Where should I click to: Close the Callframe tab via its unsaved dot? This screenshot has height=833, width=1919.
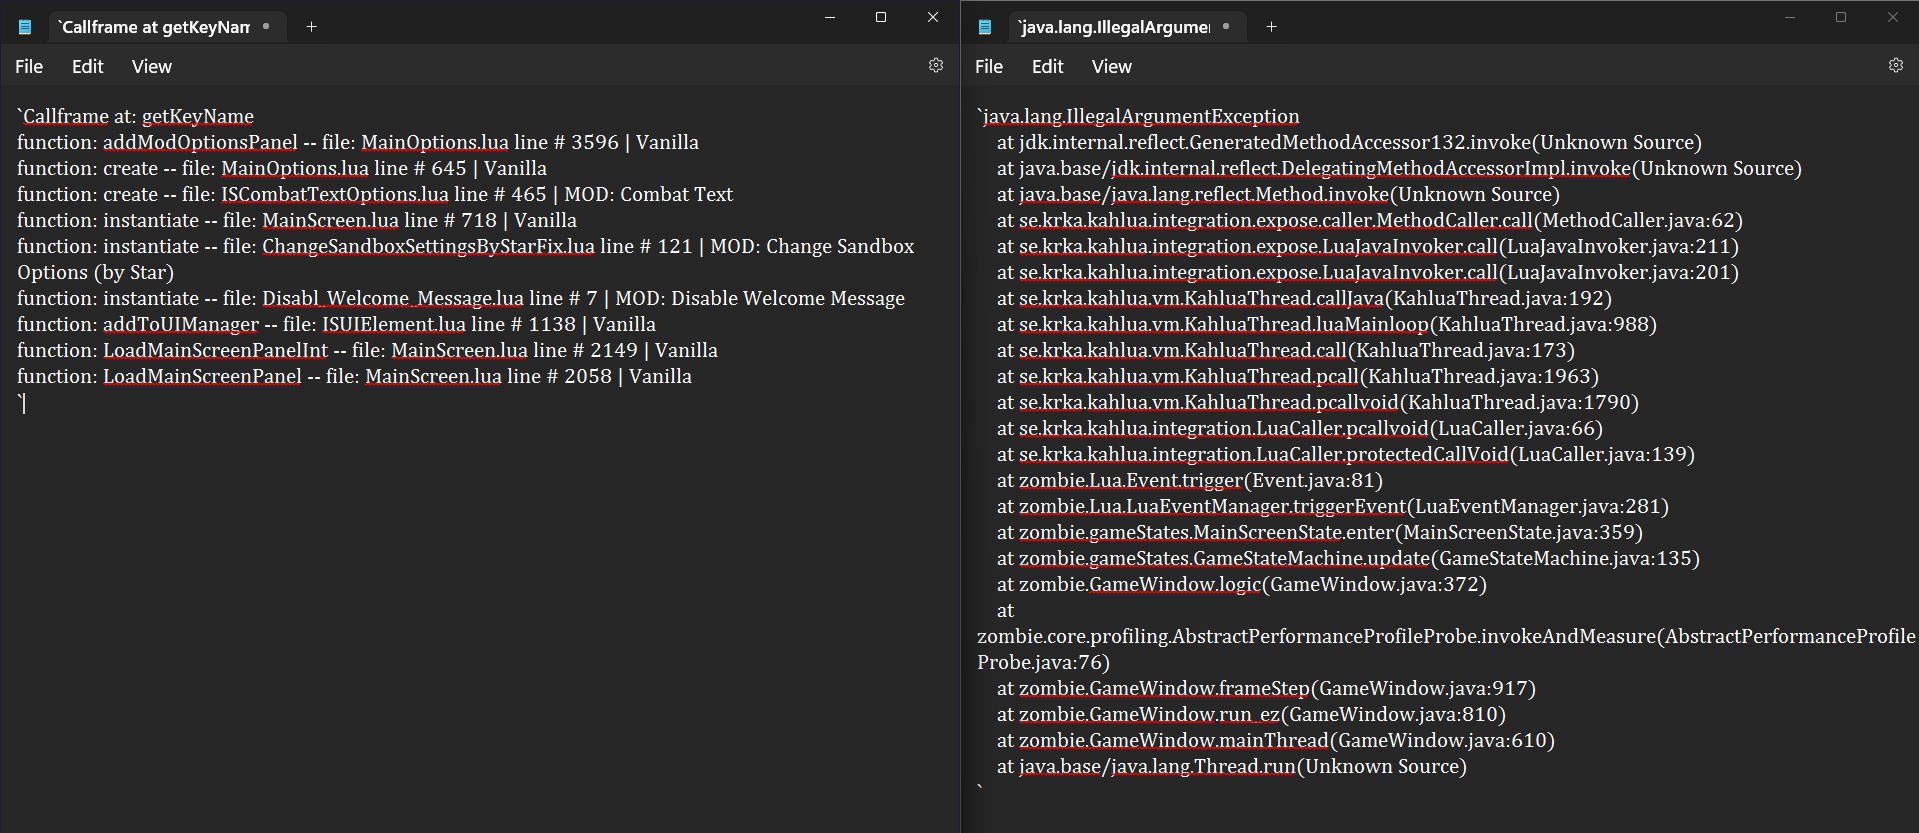coord(266,27)
